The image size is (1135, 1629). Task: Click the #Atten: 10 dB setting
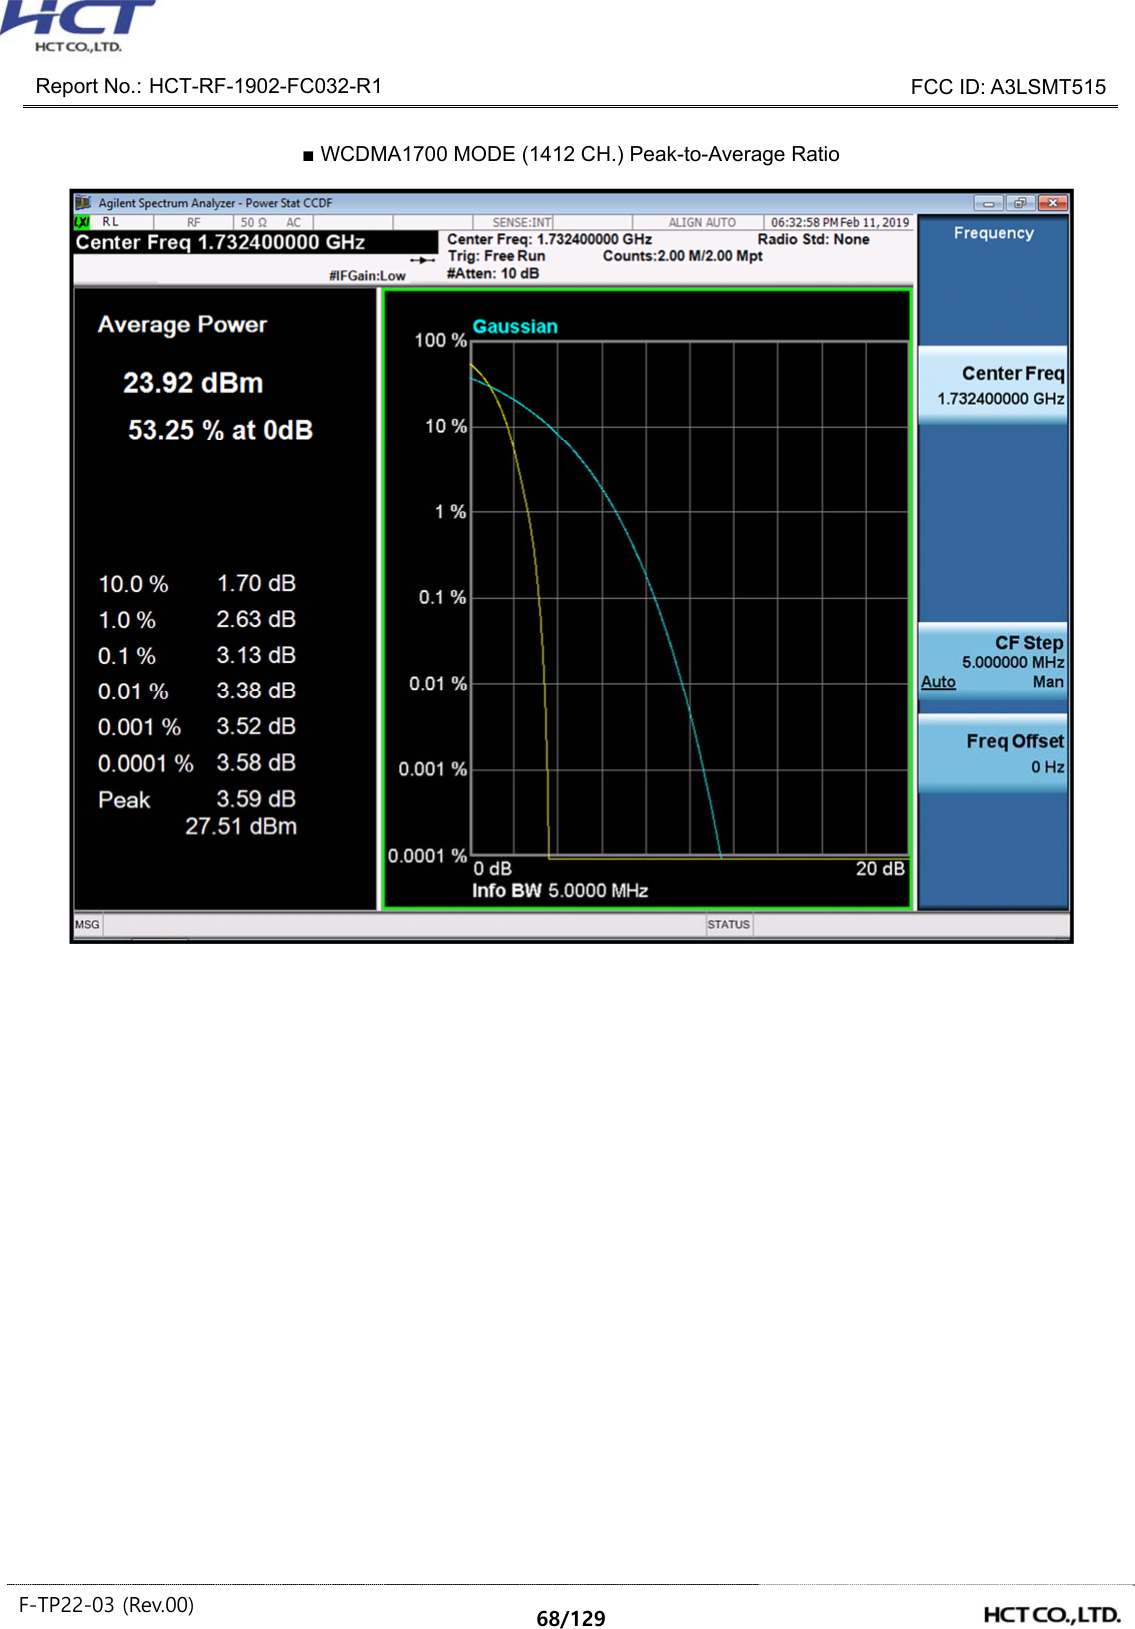pyautogui.click(x=493, y=273)
